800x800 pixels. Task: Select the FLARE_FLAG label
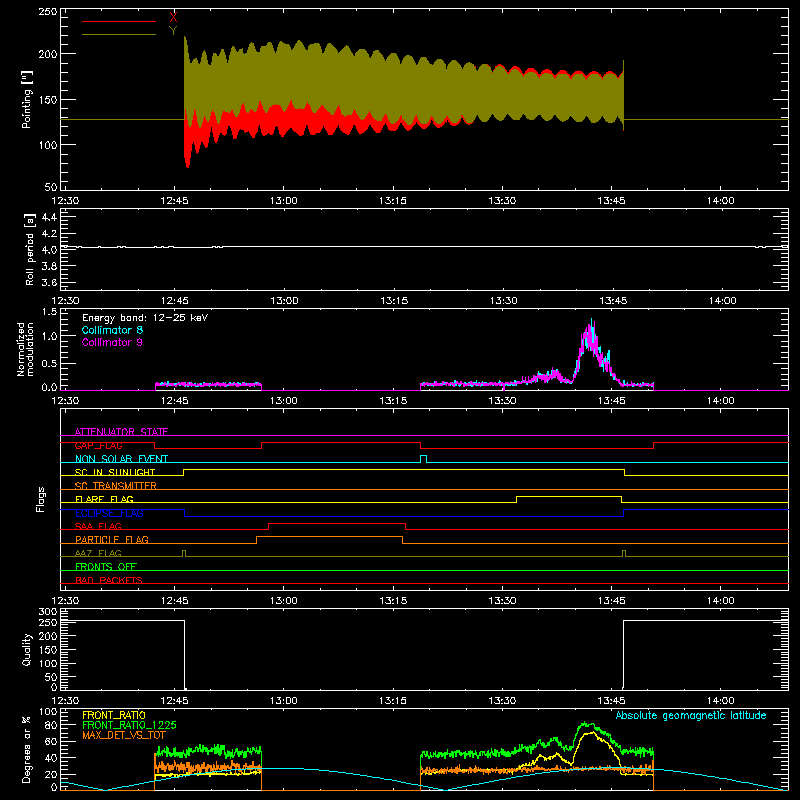(x=104, y=499)
